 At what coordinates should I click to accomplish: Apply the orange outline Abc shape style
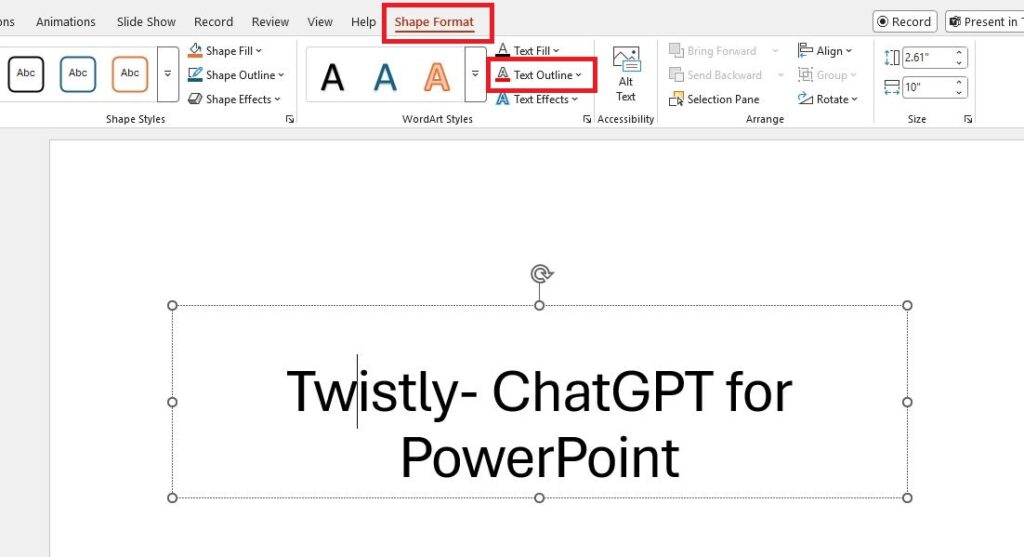coord(130,74)
